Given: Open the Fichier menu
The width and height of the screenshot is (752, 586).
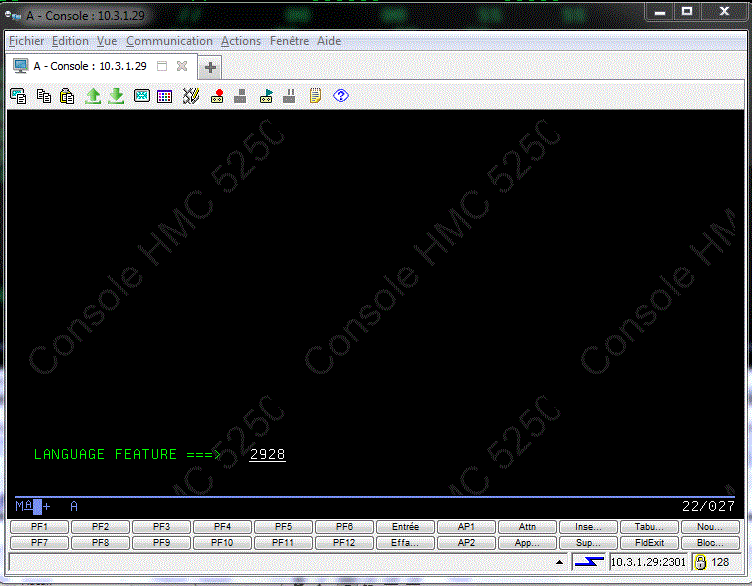Looking at the screenshot, I should pyautogui.click(x=26, y=41).
